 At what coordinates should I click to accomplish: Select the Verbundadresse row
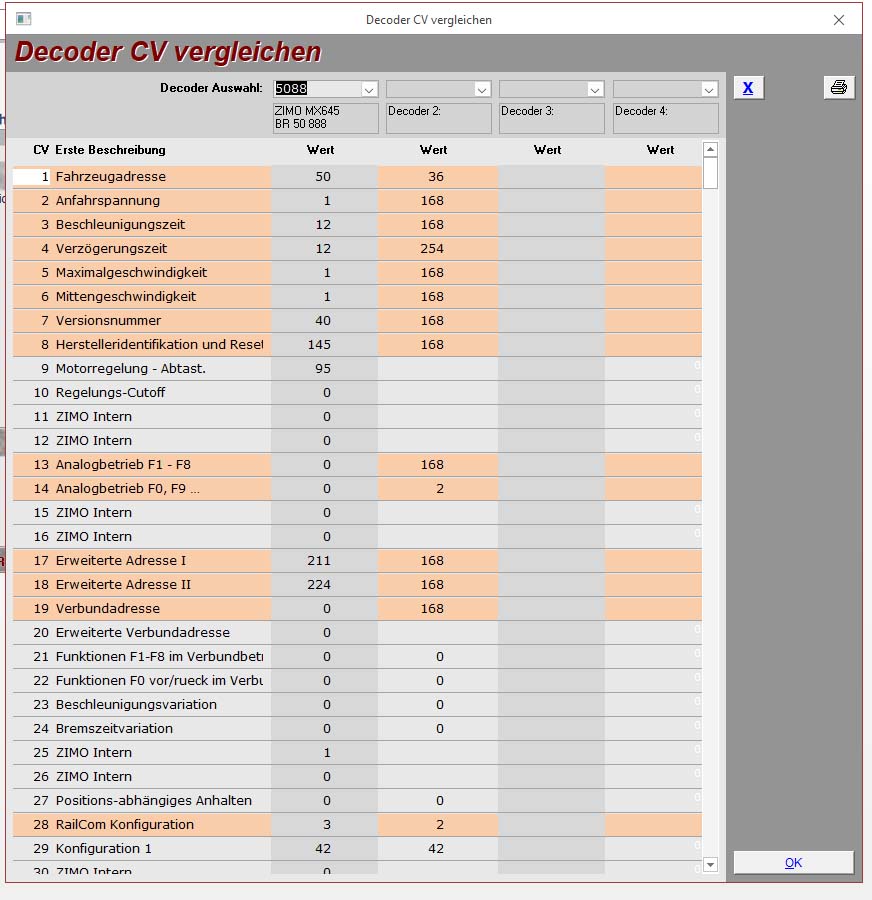pyautogui.click(x=357, y=608)
